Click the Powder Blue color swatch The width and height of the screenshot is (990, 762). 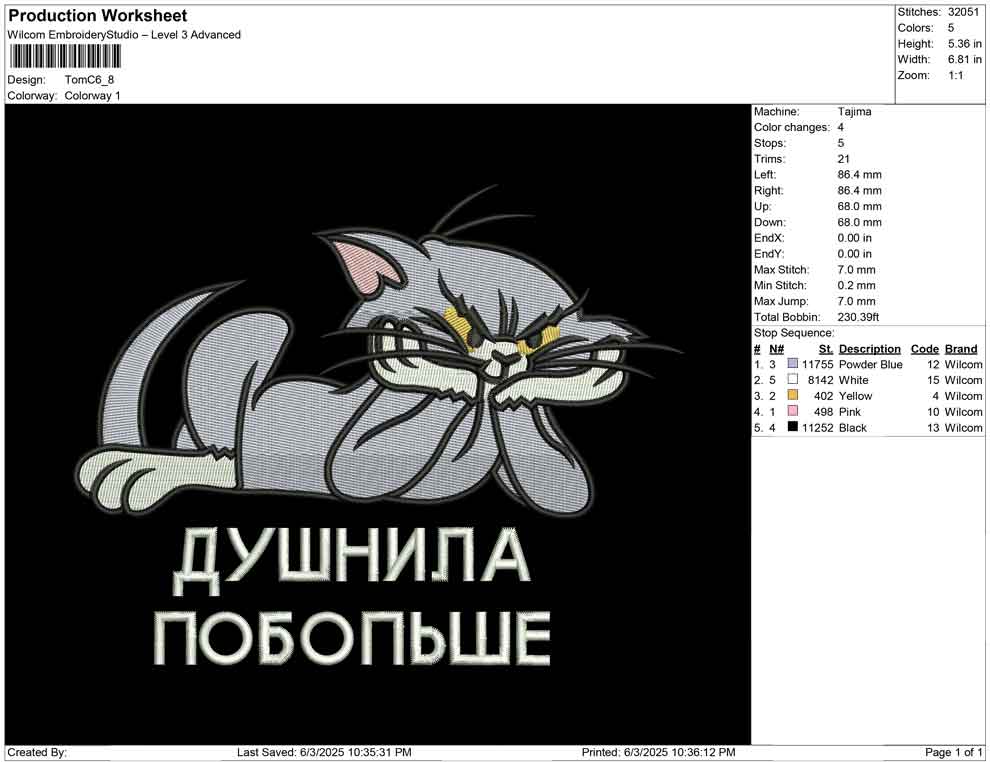pyautogui.click(x=792, y=364)
